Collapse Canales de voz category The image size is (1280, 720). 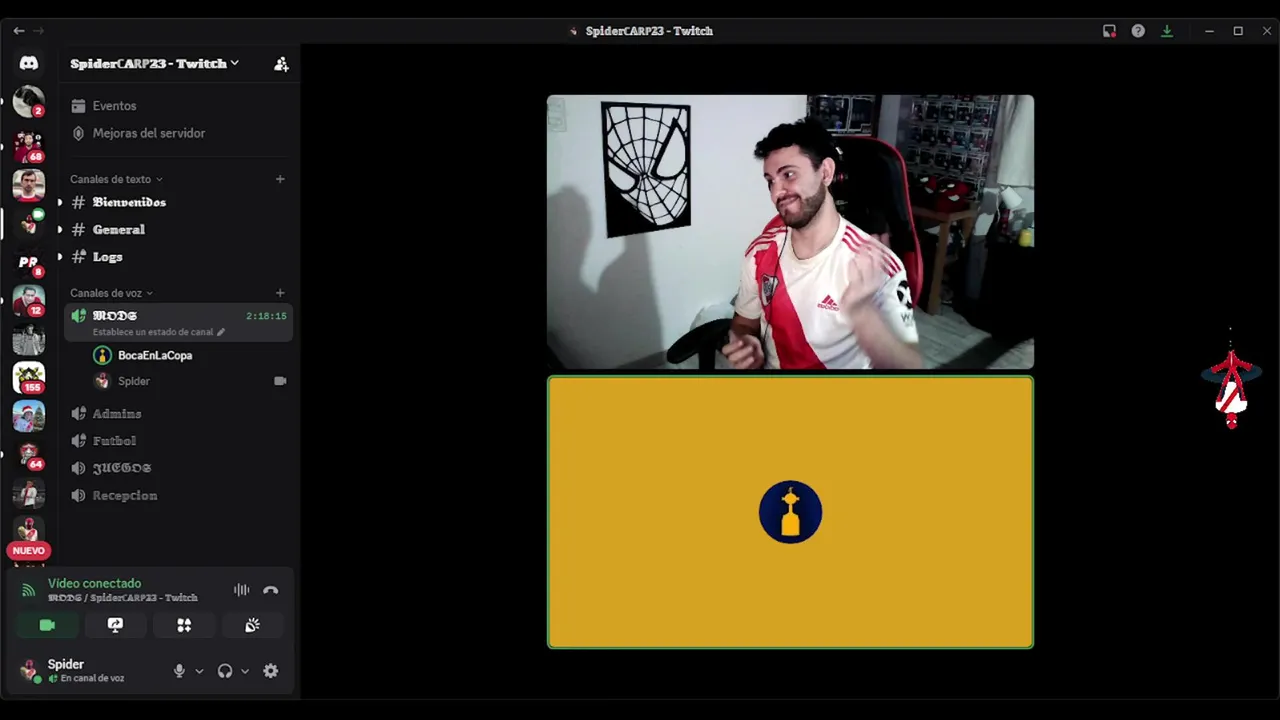tap(111, 293)
